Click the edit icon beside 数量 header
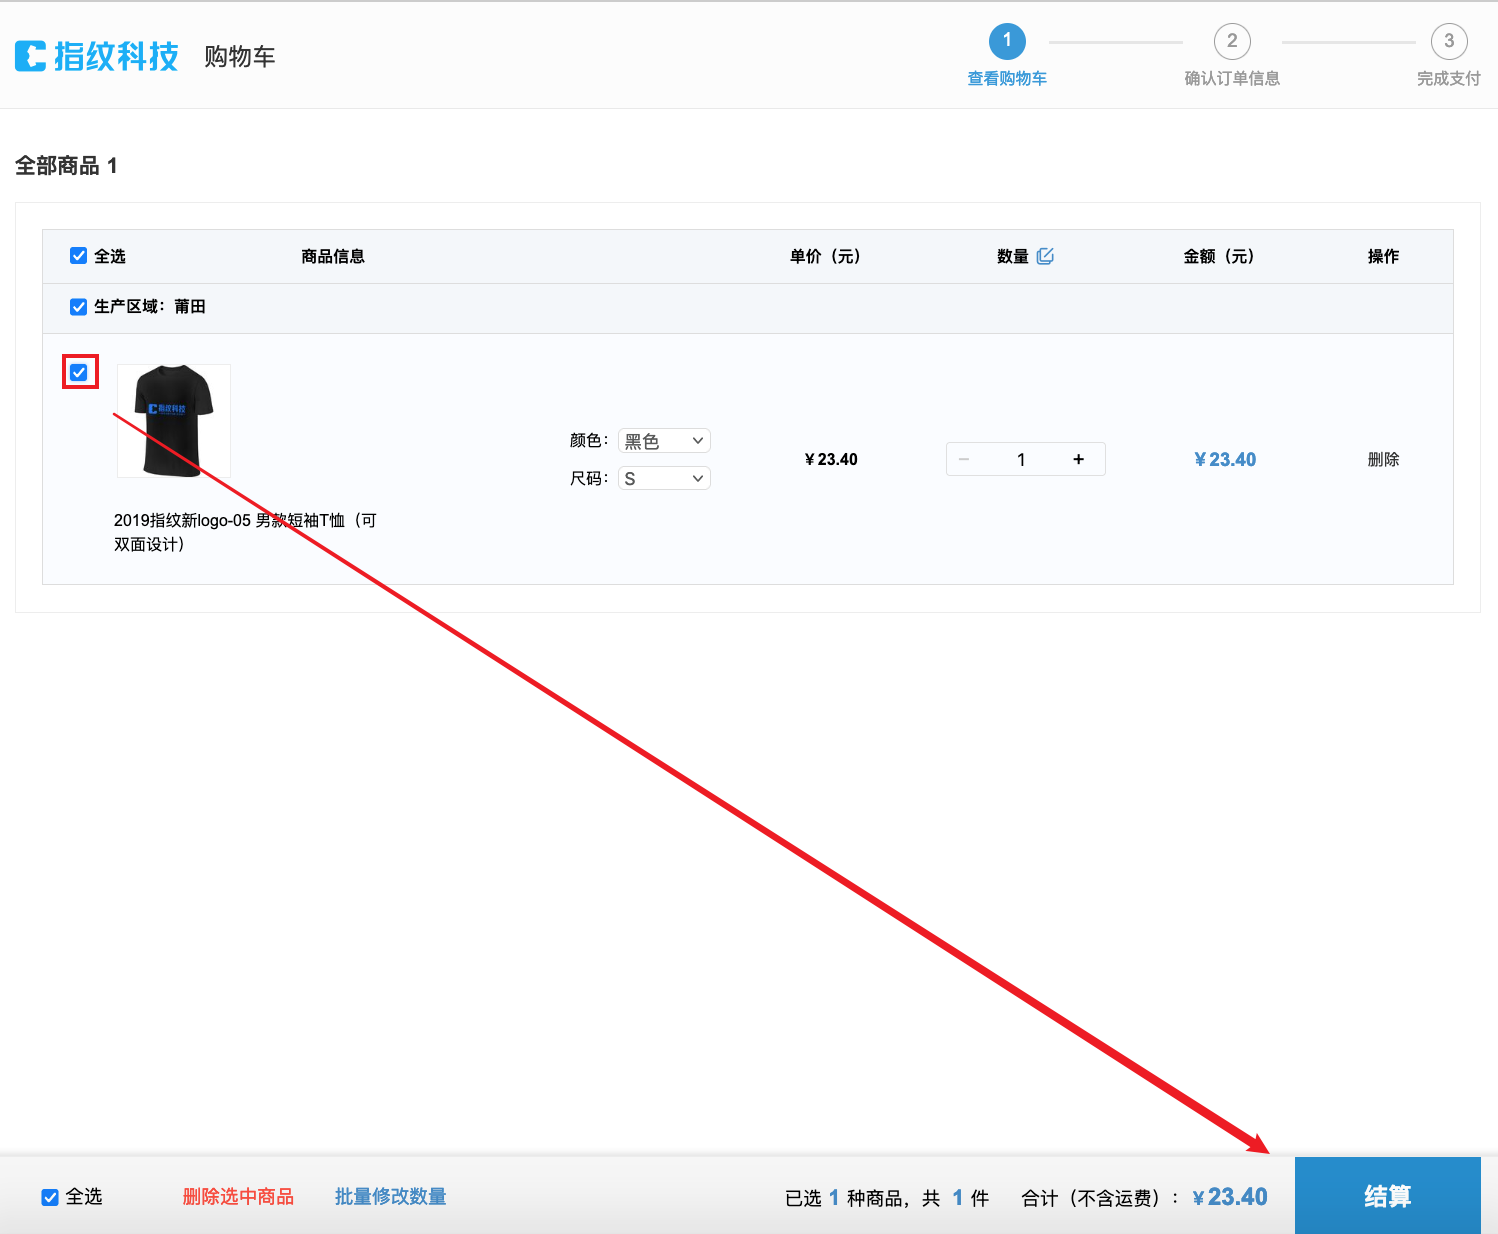The image size is (1498, 1234). (1046, 255)
